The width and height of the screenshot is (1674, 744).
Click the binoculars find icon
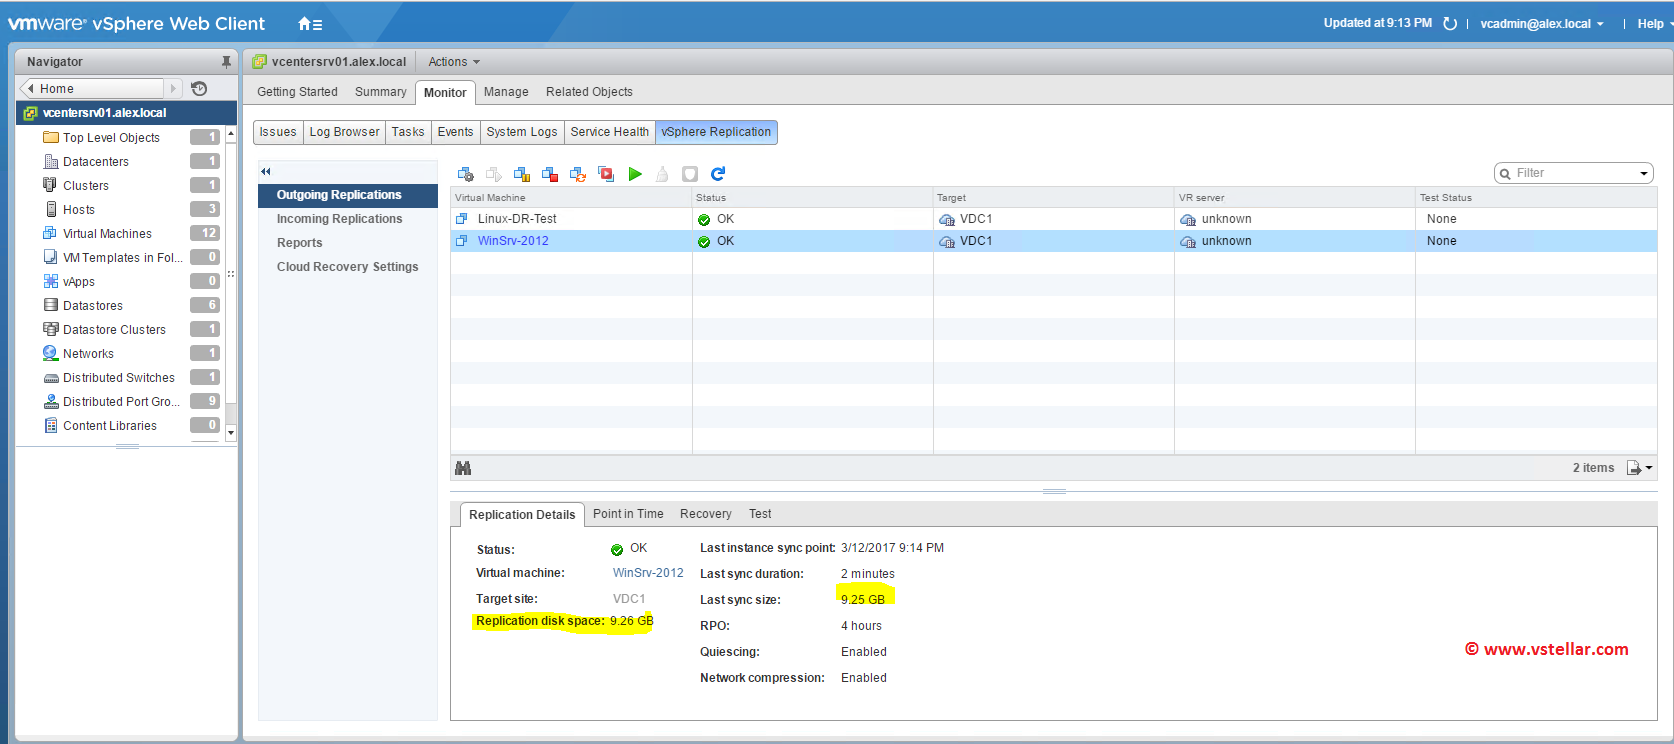(x=463, y=468)
